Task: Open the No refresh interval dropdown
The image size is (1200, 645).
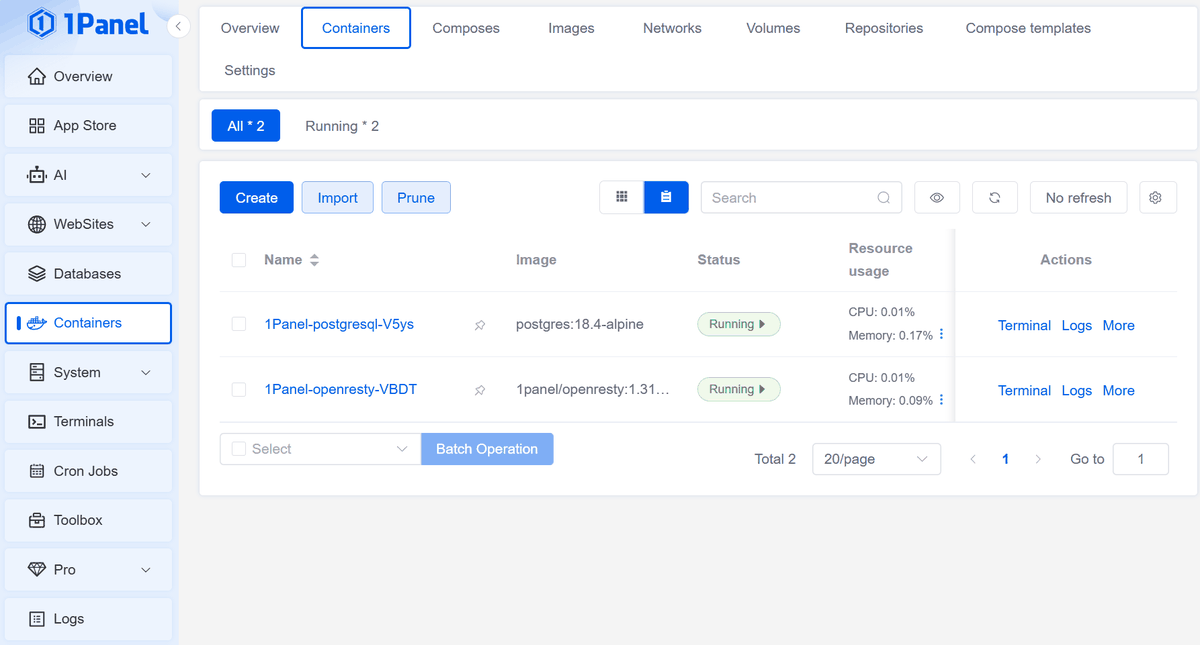Action: pos(1078,198)
